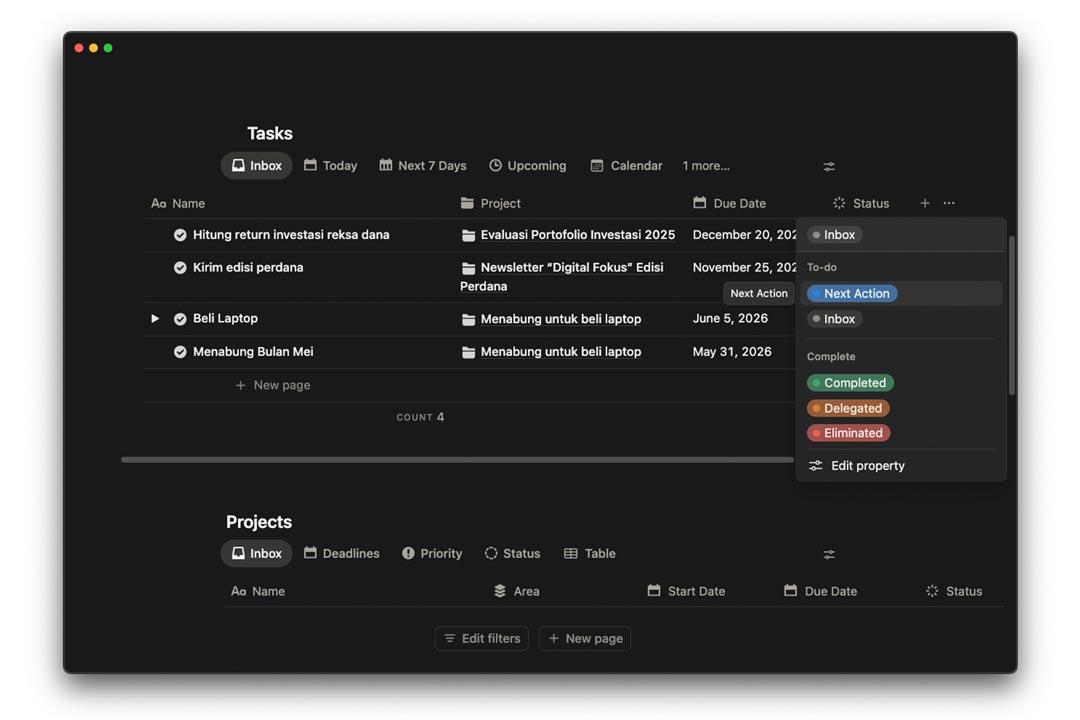Viewport: 1080px width, 720px height.
Task: Select the Deadlines tab in Projects
Action: coord(340,554)
